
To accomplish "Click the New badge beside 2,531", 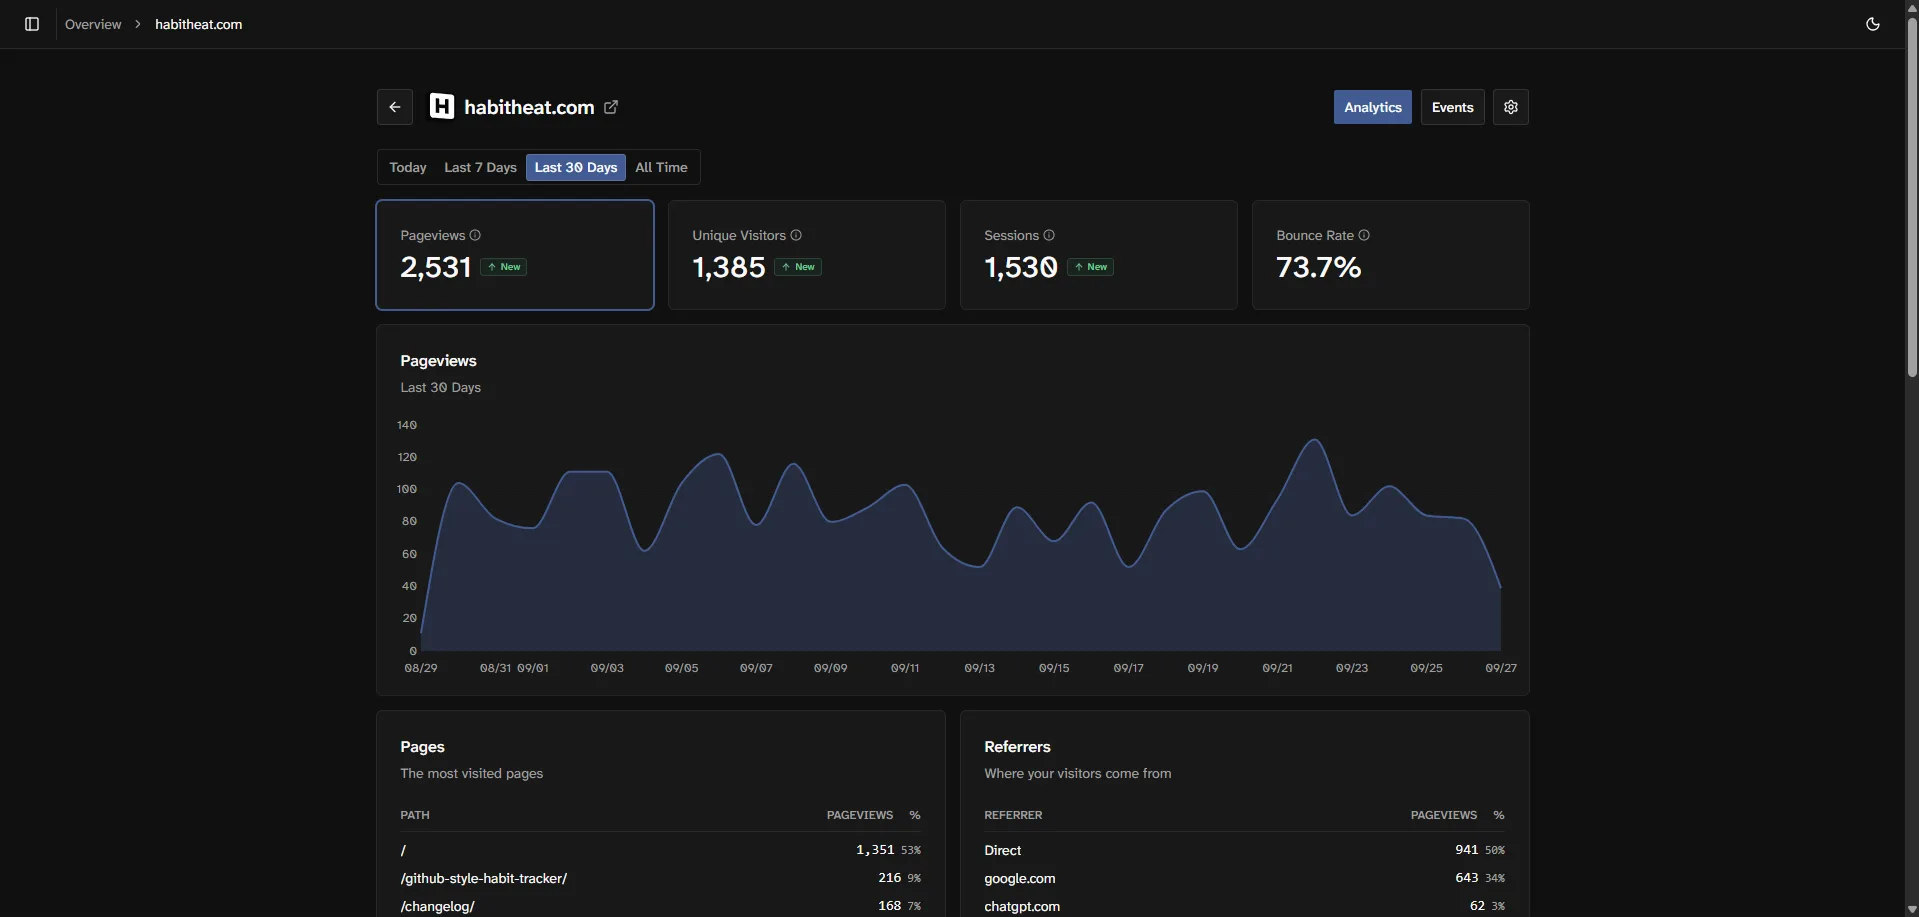I will (x=504, y=267).
